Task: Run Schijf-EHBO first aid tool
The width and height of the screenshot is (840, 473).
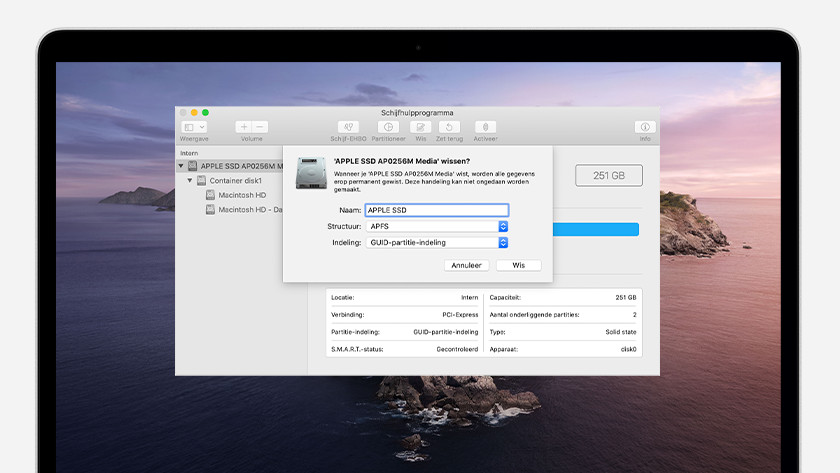Action: pyautogui.click(x=348, y=127)
